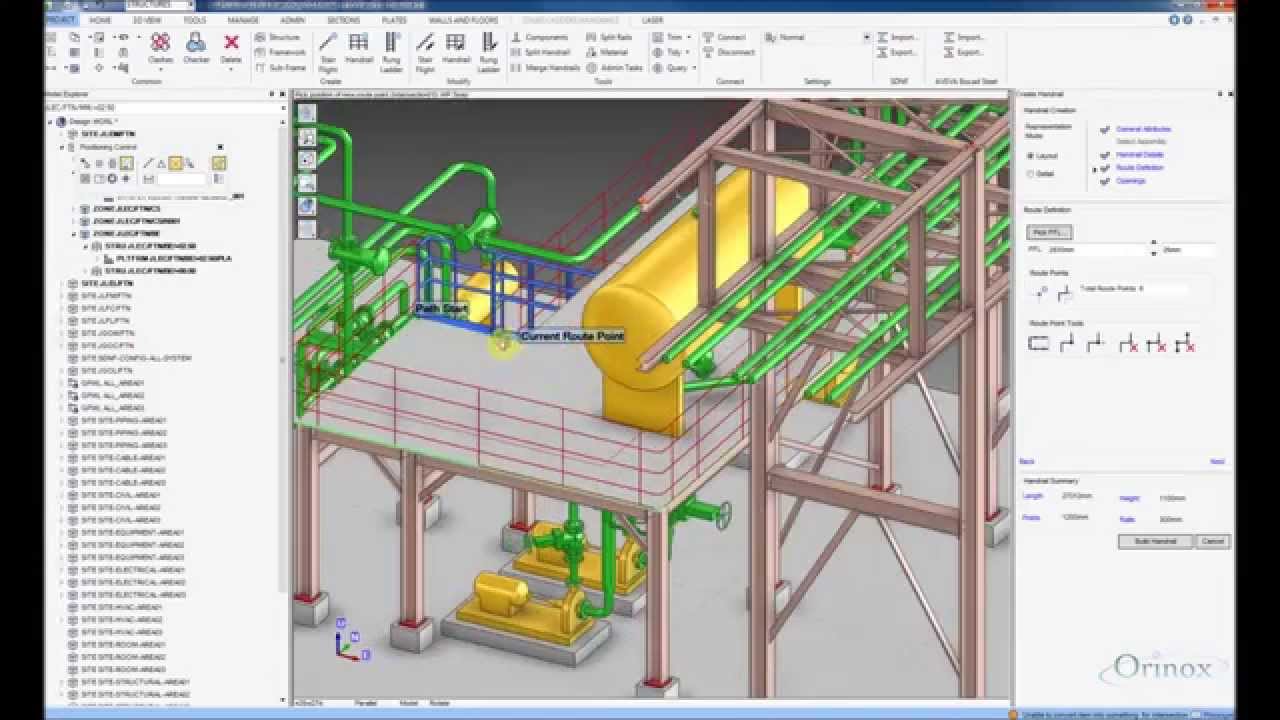Click Import in the SDNF group
This screenshot has height=720, width=1280.
(898, 38)
